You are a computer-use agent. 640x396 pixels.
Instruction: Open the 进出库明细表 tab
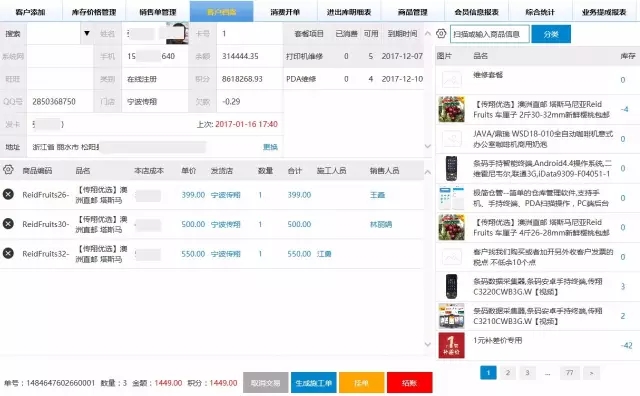(349, 12)
